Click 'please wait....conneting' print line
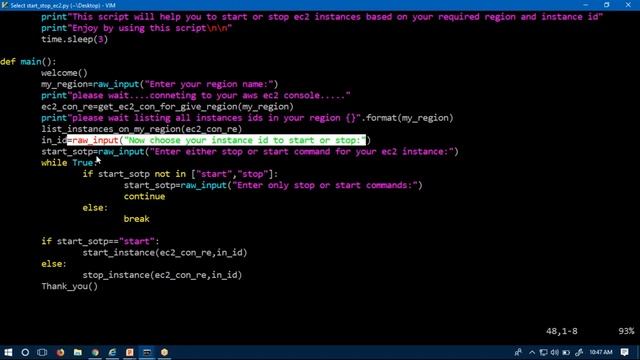The width and height of the screenshot is (640, 360). pos(196,96)
